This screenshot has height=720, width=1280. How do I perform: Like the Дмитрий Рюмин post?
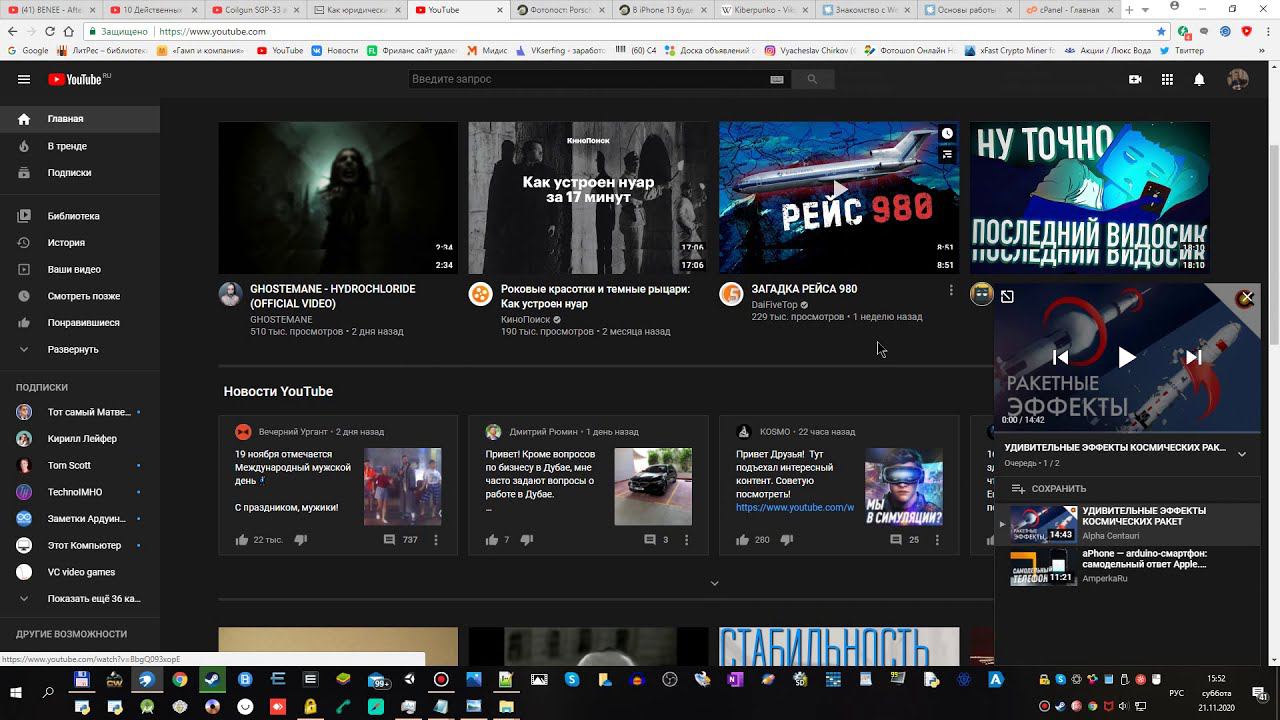492,540
